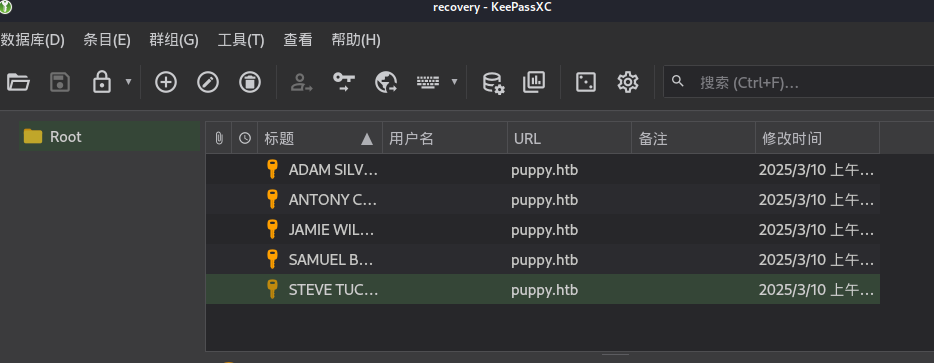Click the Copy password key icon
The height and width of the screenshot is (363, 934).
click(344, 82)
